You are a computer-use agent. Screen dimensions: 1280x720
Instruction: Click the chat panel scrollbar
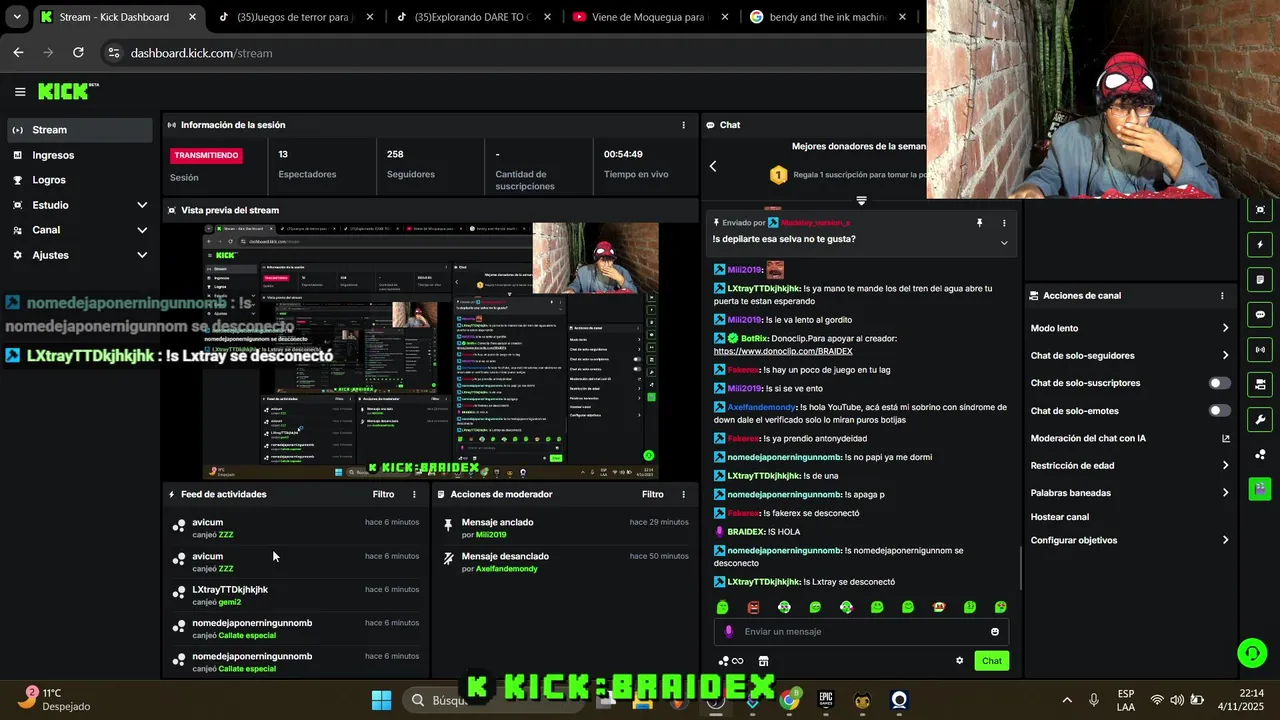(1020, 568)
